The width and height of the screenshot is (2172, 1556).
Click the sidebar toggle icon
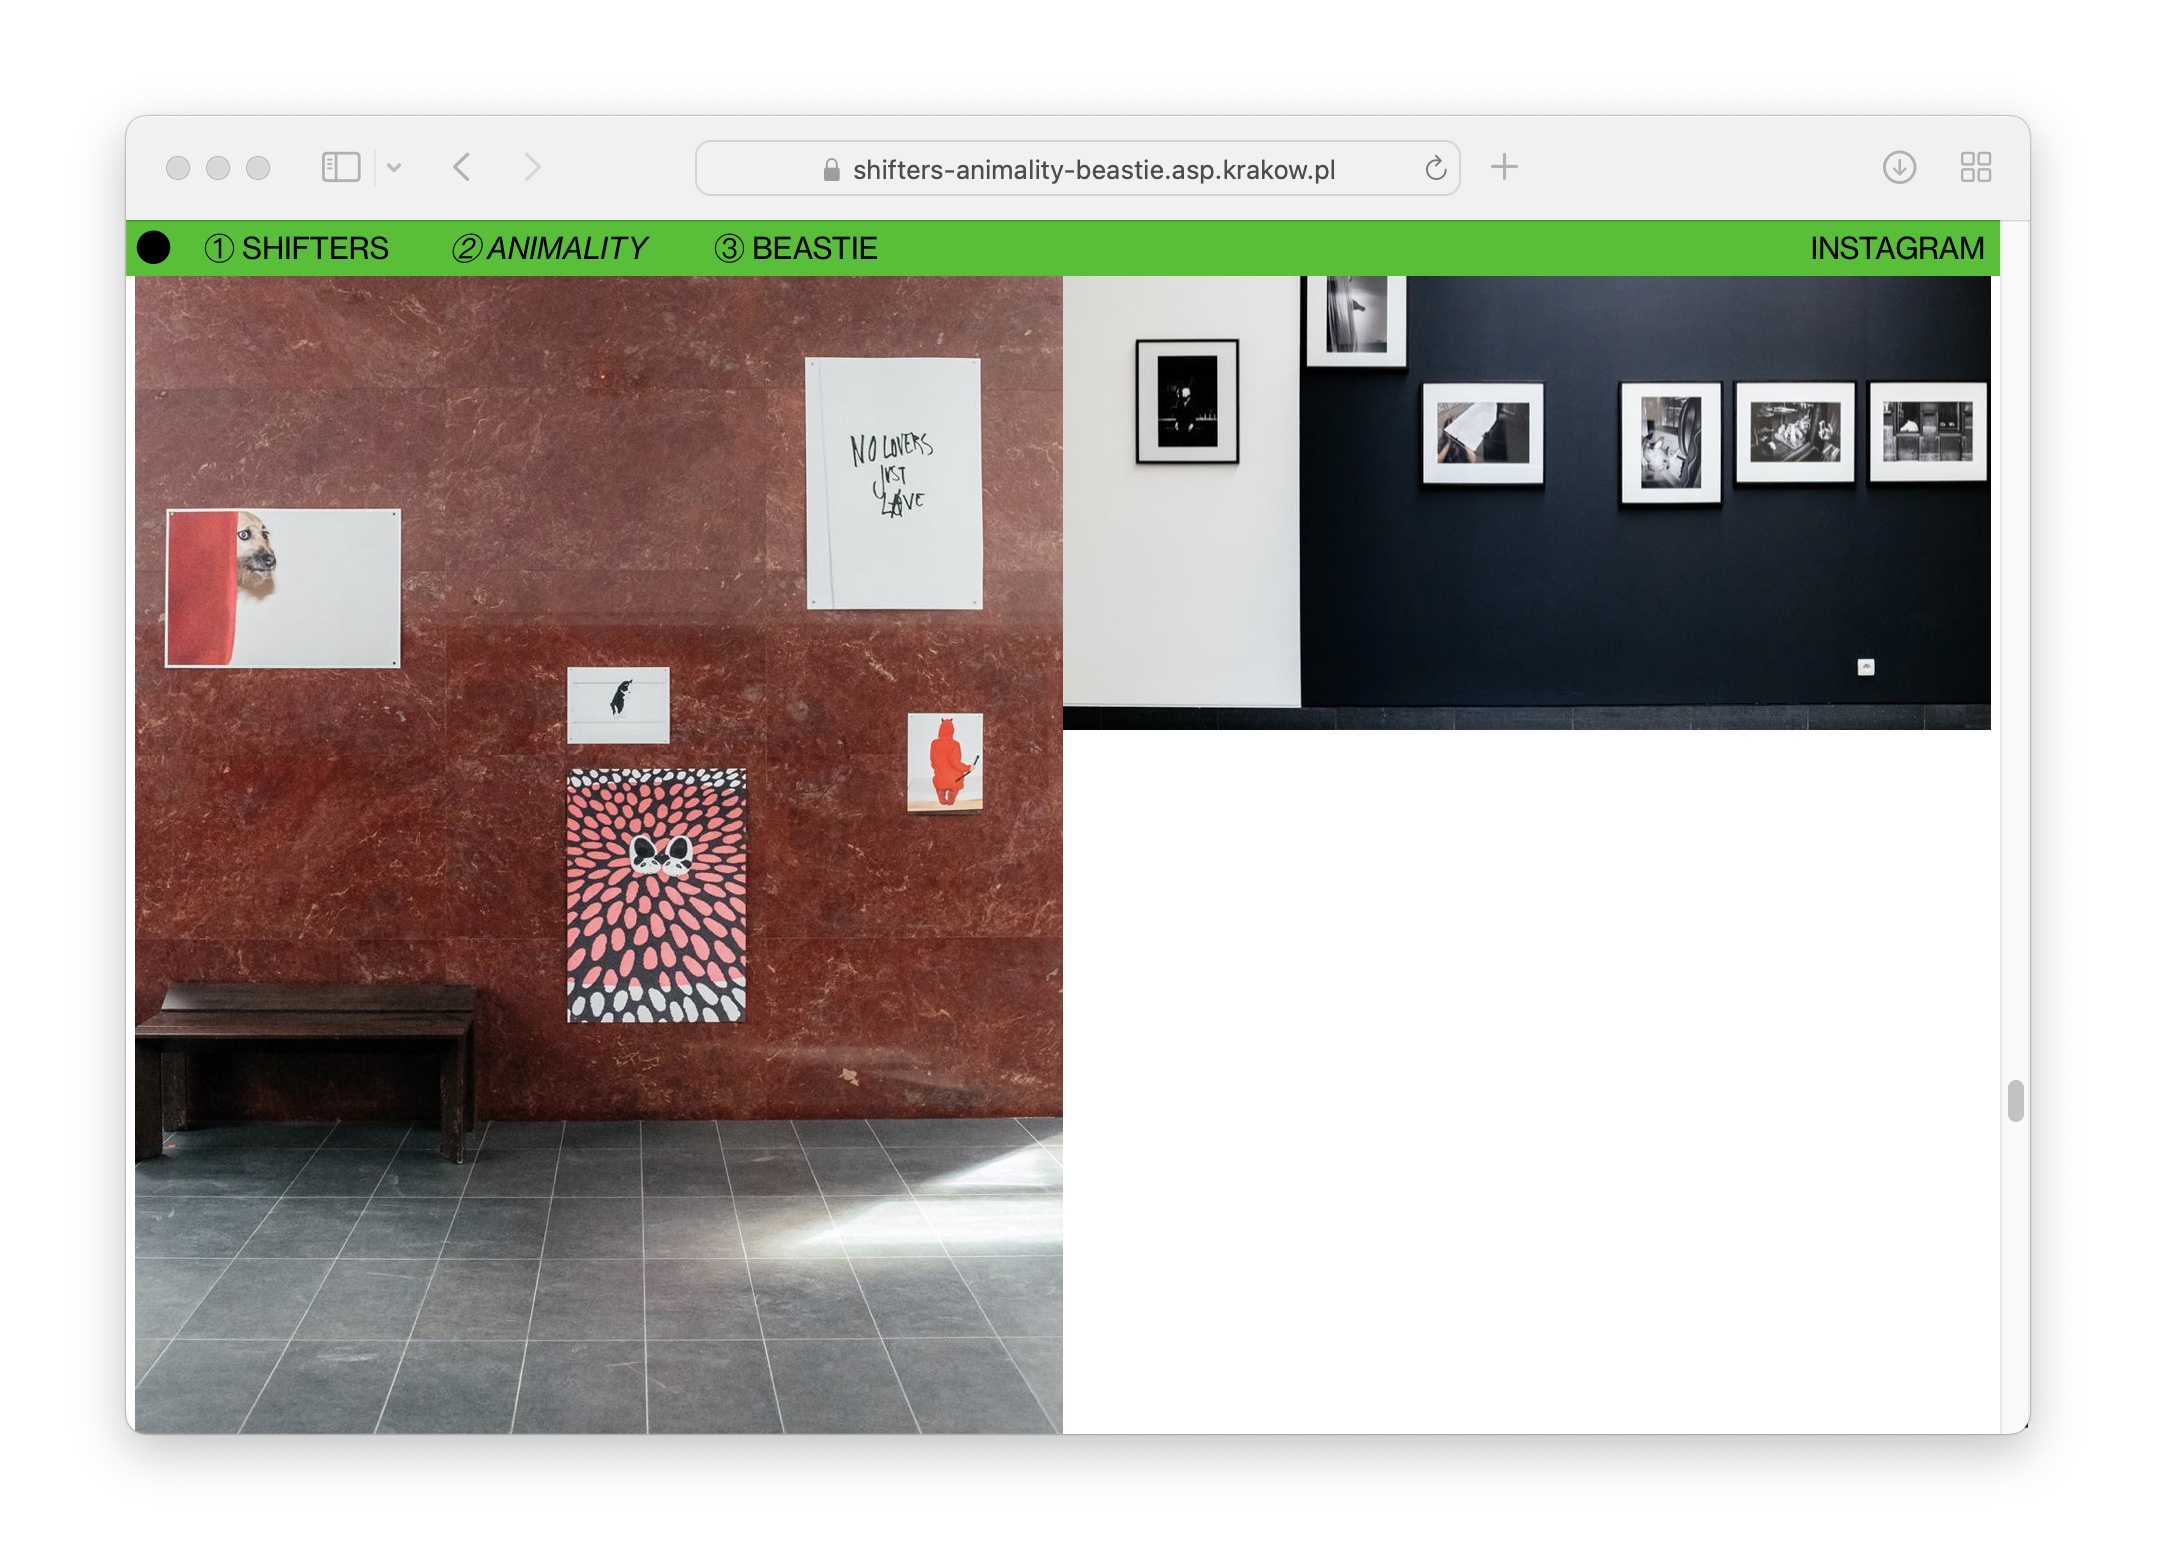(340, 167)
